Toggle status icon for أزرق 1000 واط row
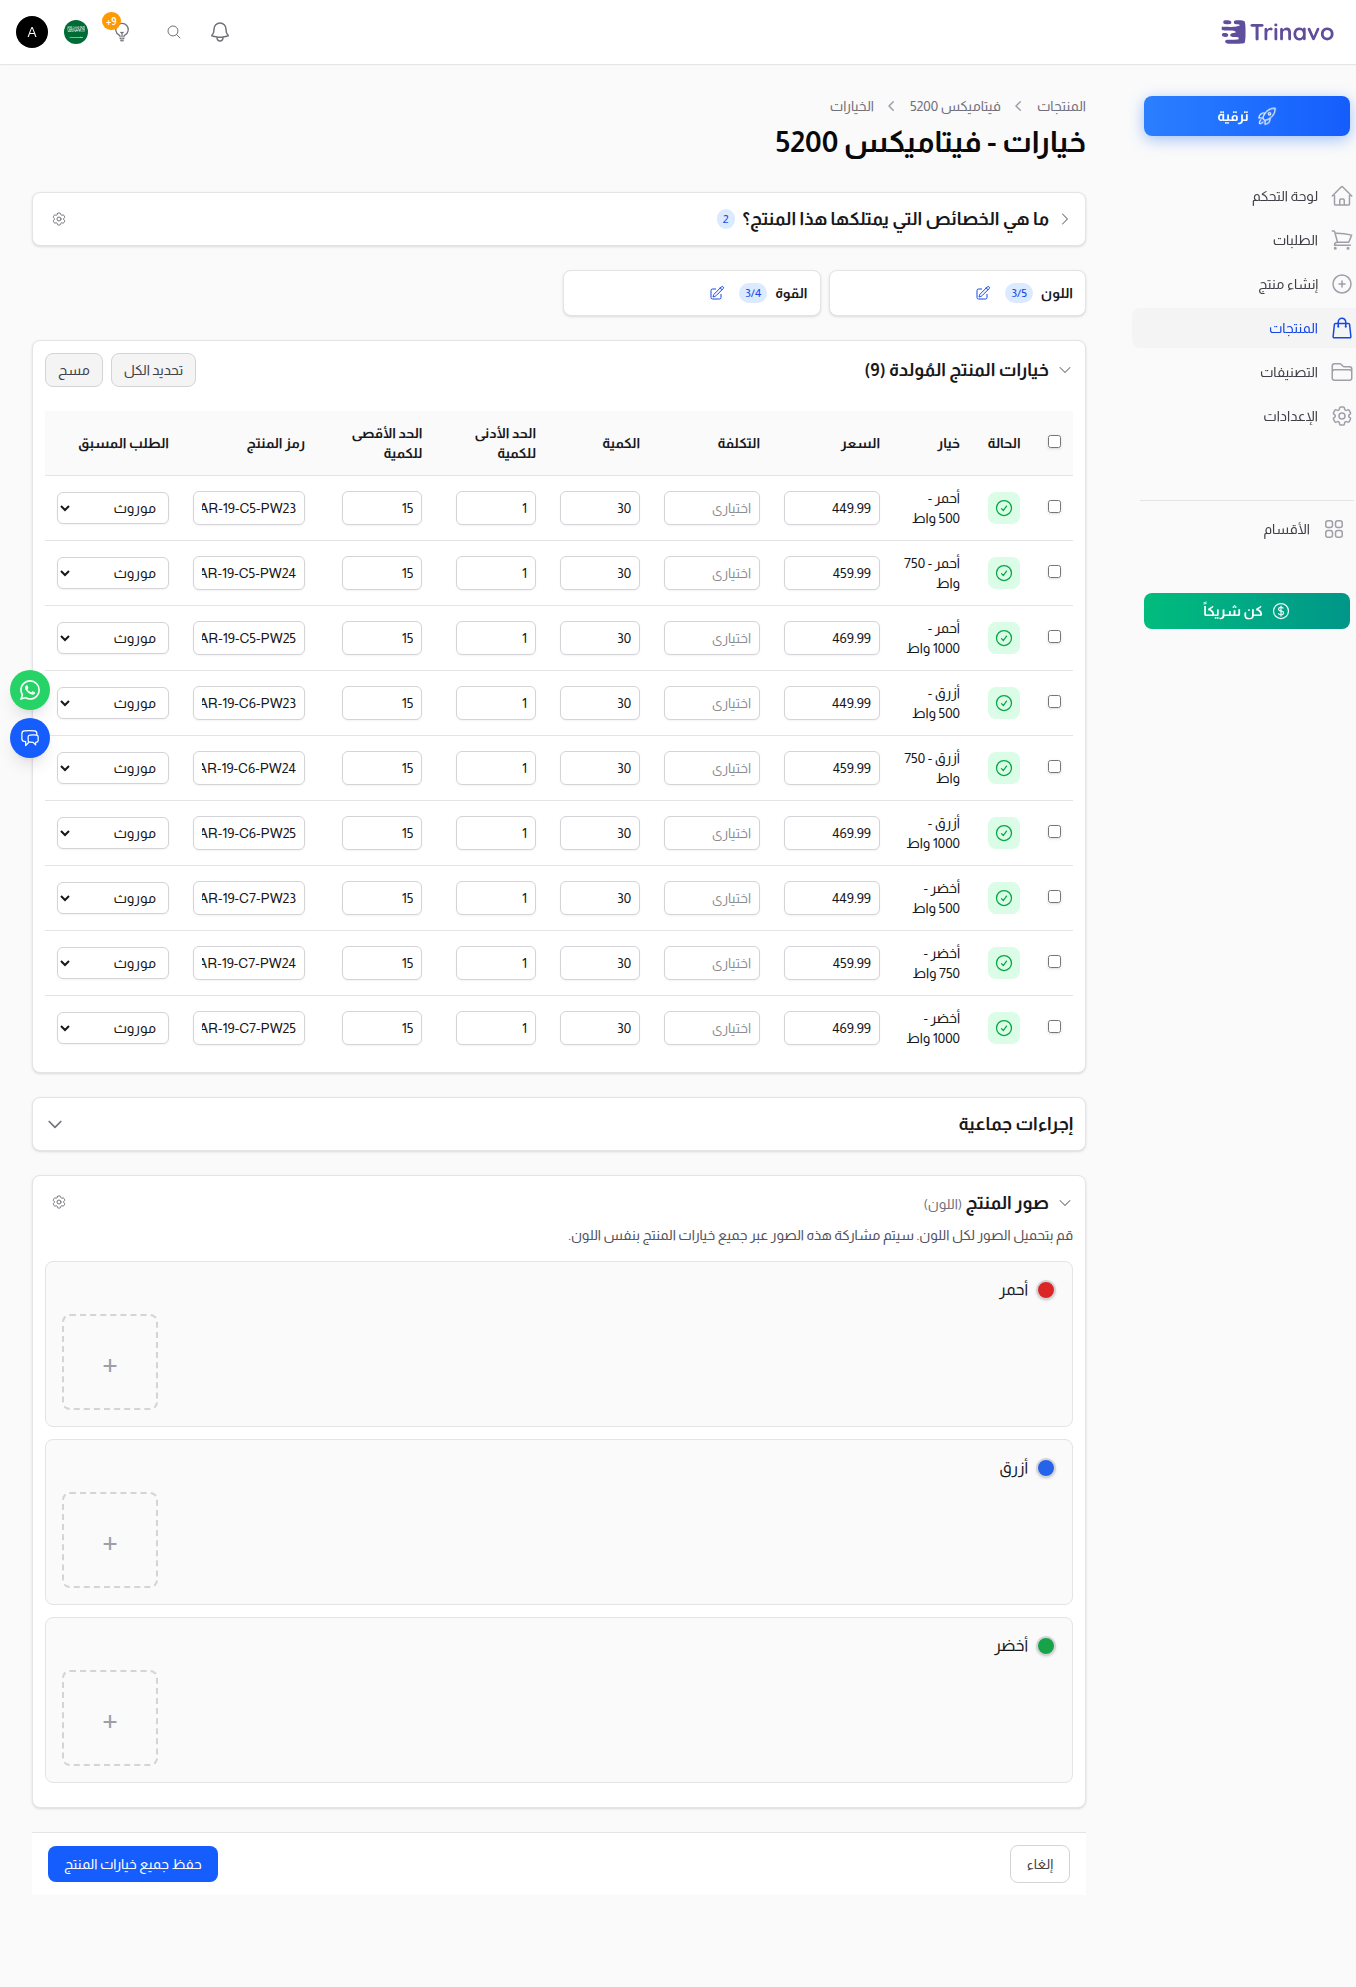Viewport: 1356px width, 1987px height. [1004, 833]
